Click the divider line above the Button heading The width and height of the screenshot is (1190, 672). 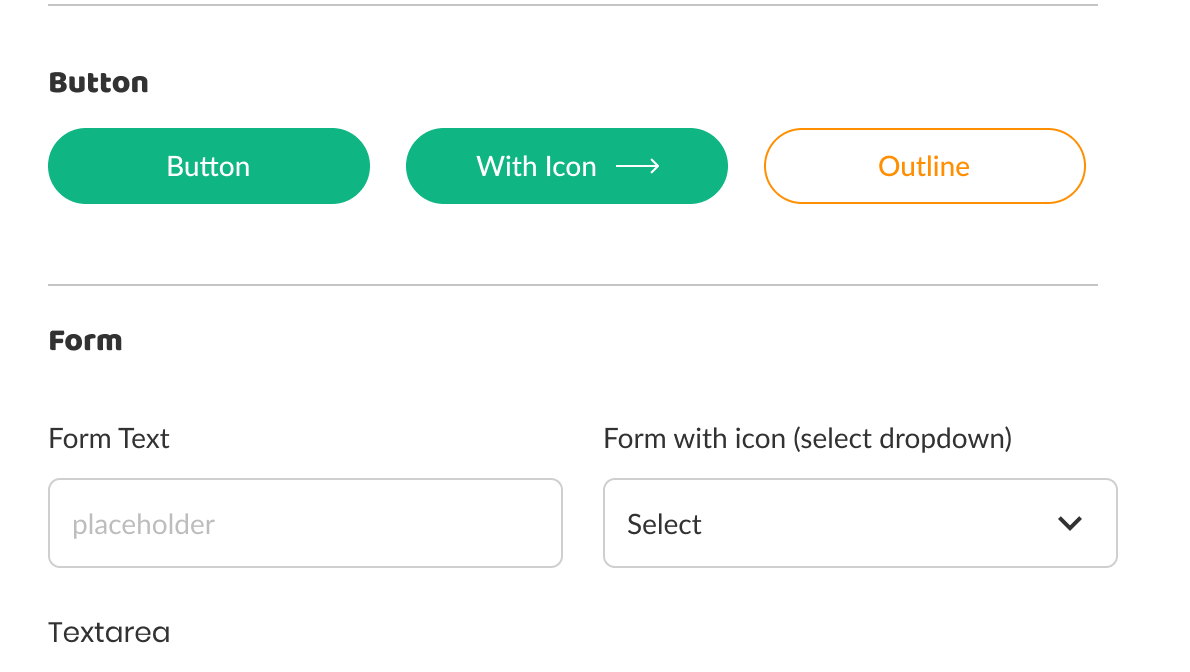click(572, 5)
